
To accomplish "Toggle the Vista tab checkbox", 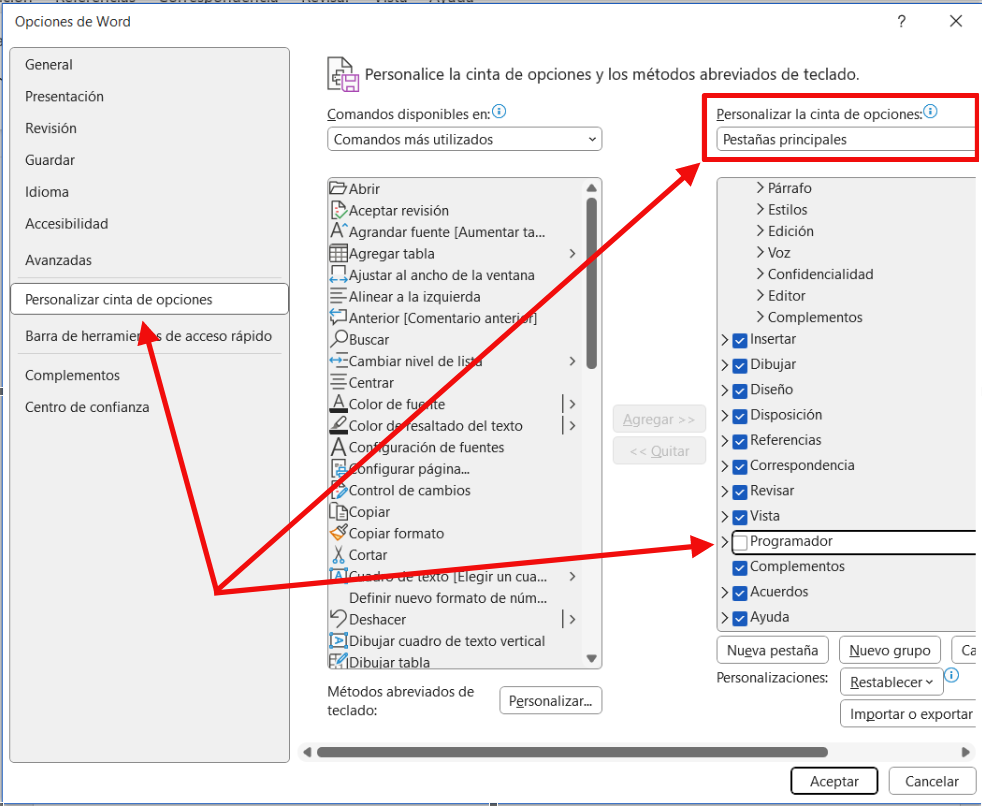I will (740, 517).
